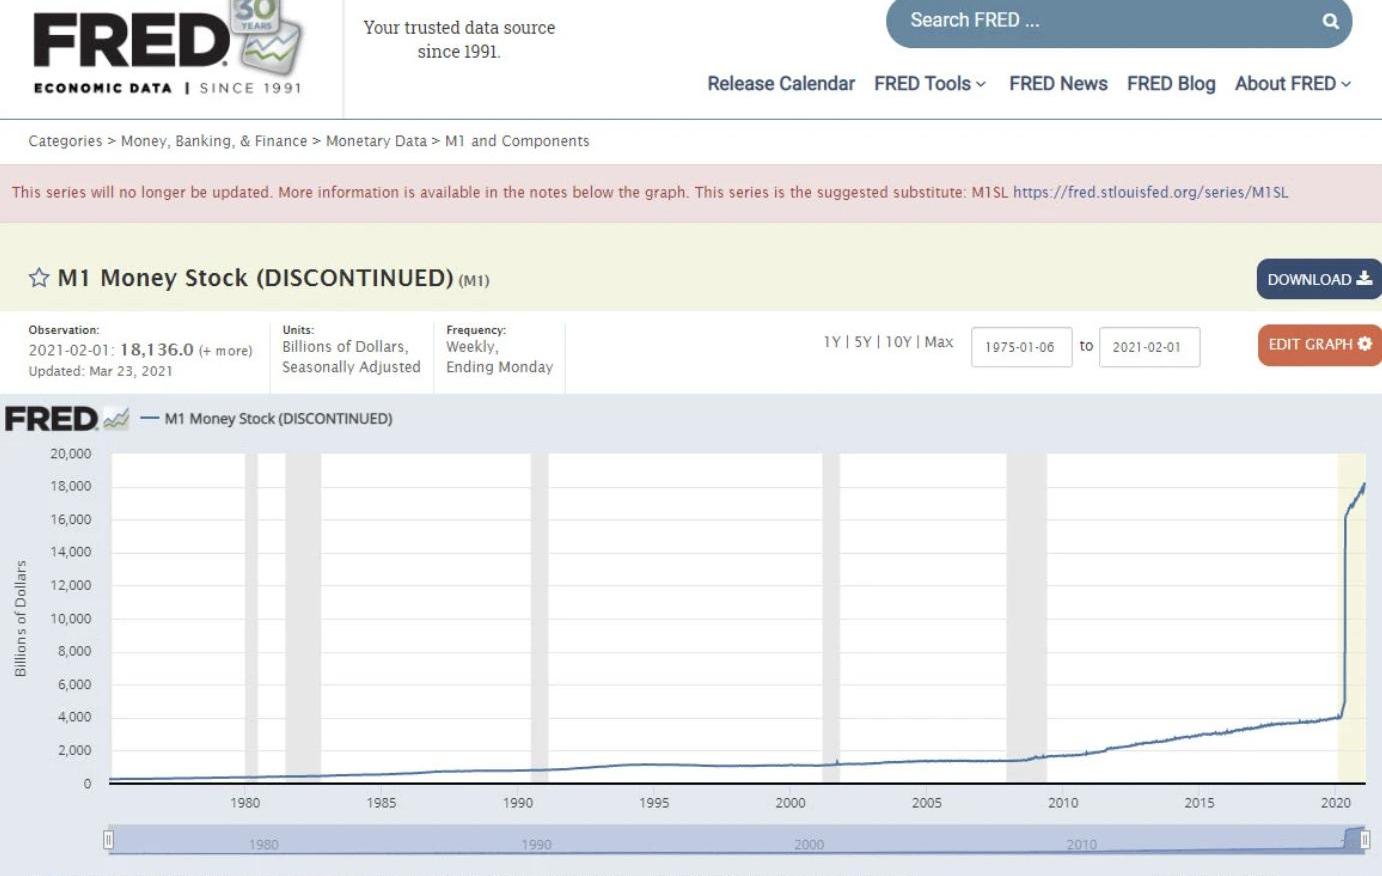Open the suggested M1SL series link

pos(1150,192)
